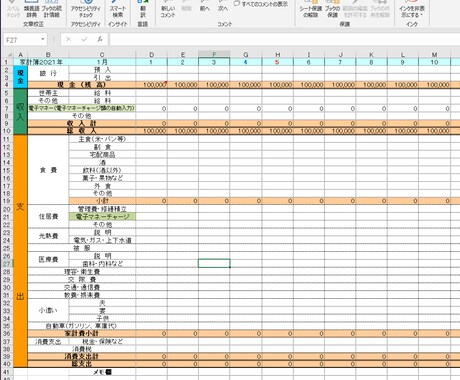Select column K header
The image size is (460, 380).
coord(371,55)
